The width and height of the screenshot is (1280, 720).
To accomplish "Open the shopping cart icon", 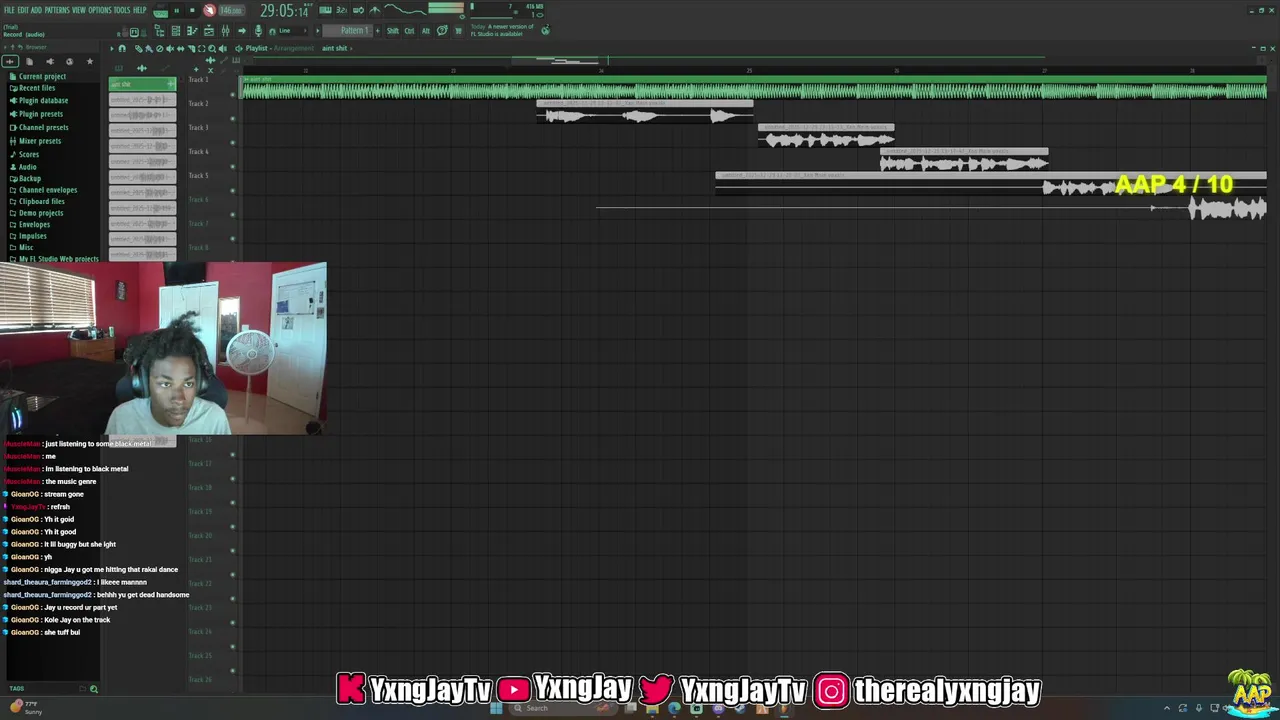I will click(458, 31).
